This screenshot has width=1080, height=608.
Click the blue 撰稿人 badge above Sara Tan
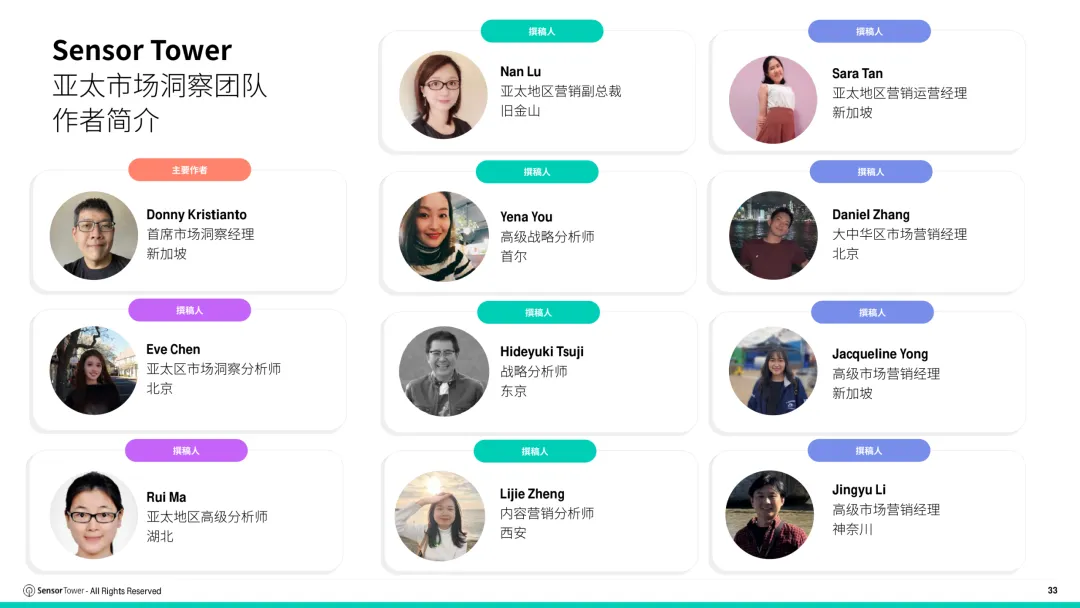[x=869, y=31]
